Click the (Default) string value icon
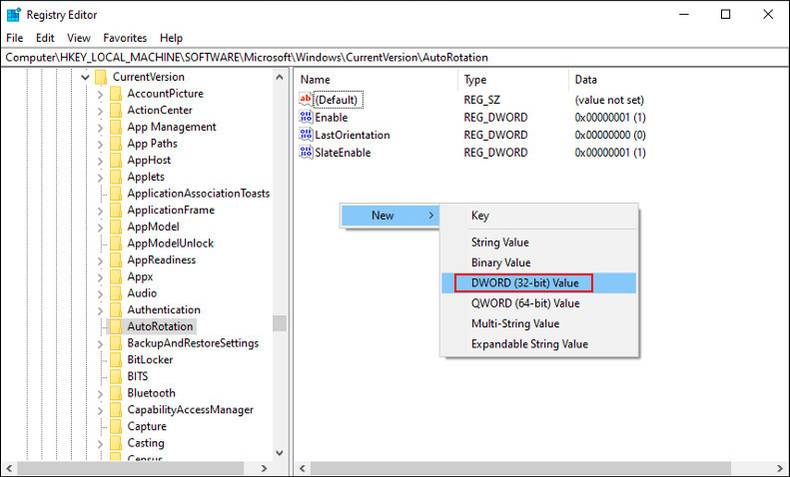This screenshot has height=477, width=790. [x=305, y=99]
